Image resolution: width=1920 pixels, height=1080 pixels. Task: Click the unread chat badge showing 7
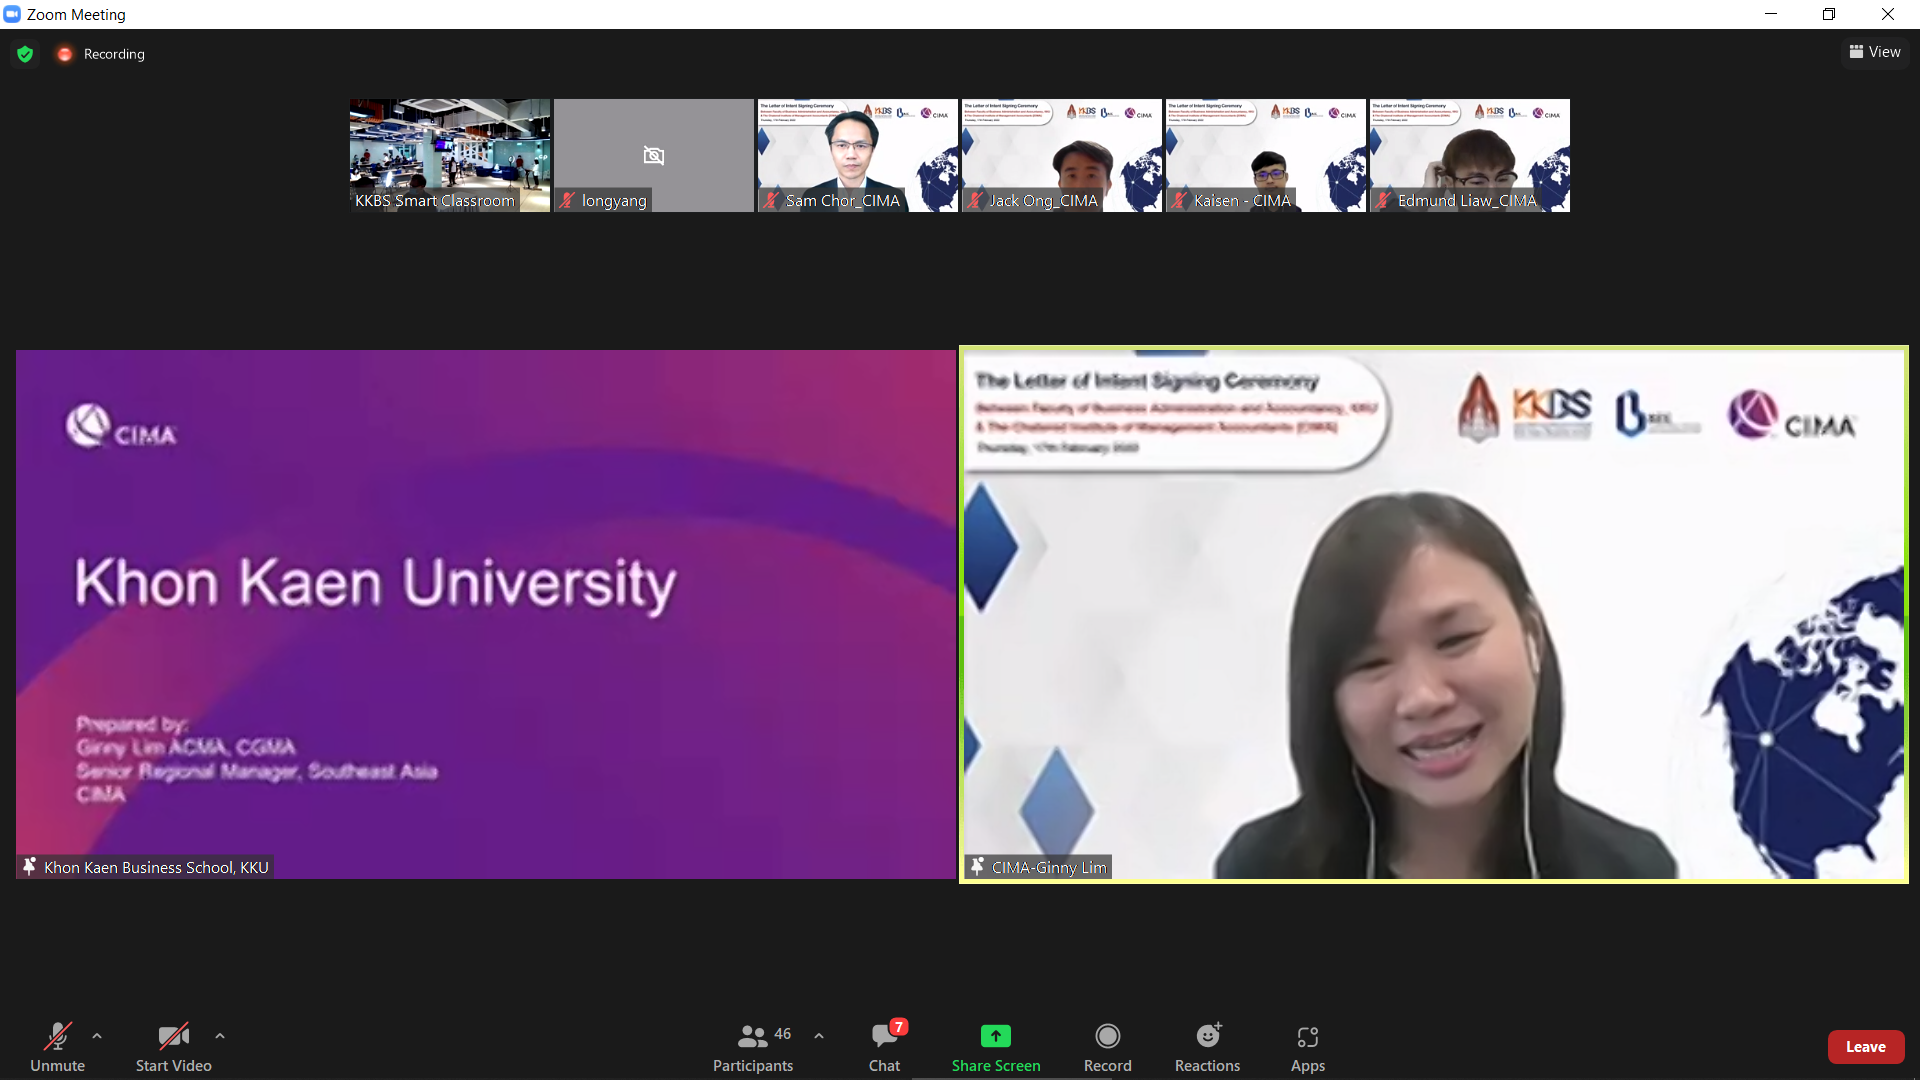pyautogui.click(x=899, y=1027)
